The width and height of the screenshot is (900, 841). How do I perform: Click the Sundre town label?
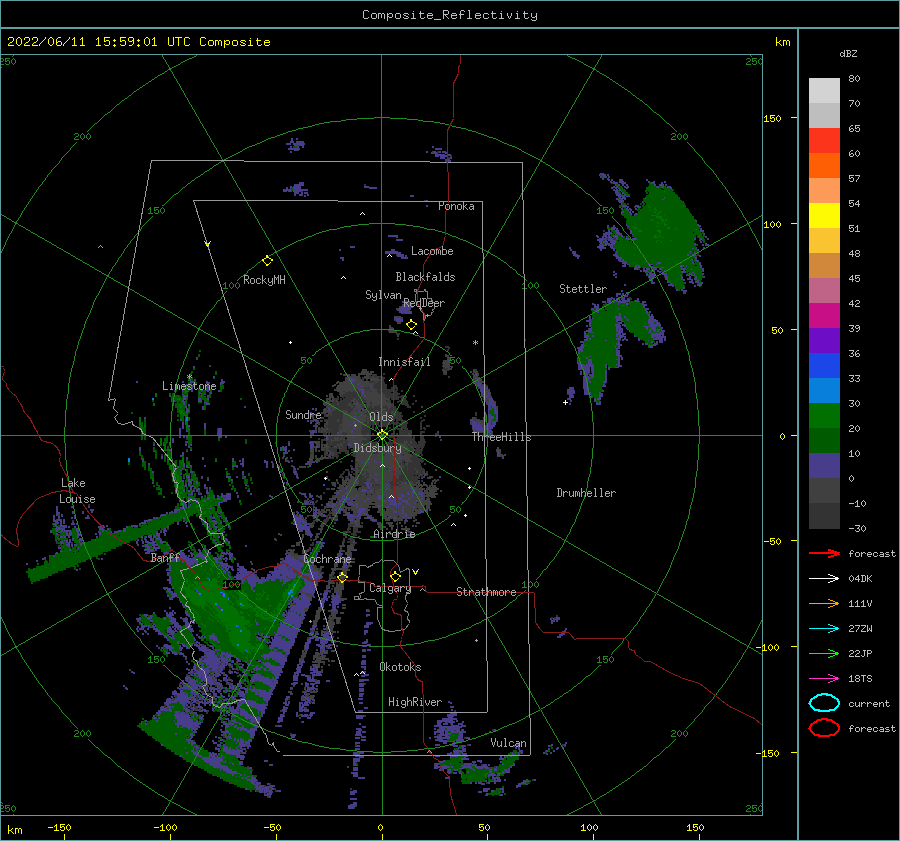(x=303, y=415)
